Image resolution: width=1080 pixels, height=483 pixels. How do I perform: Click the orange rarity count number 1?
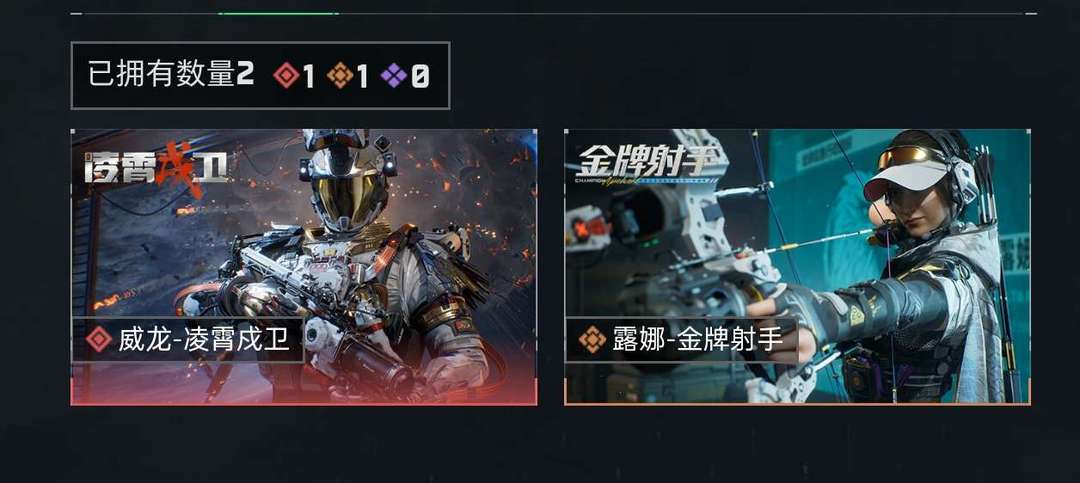(x=362, y=76)
